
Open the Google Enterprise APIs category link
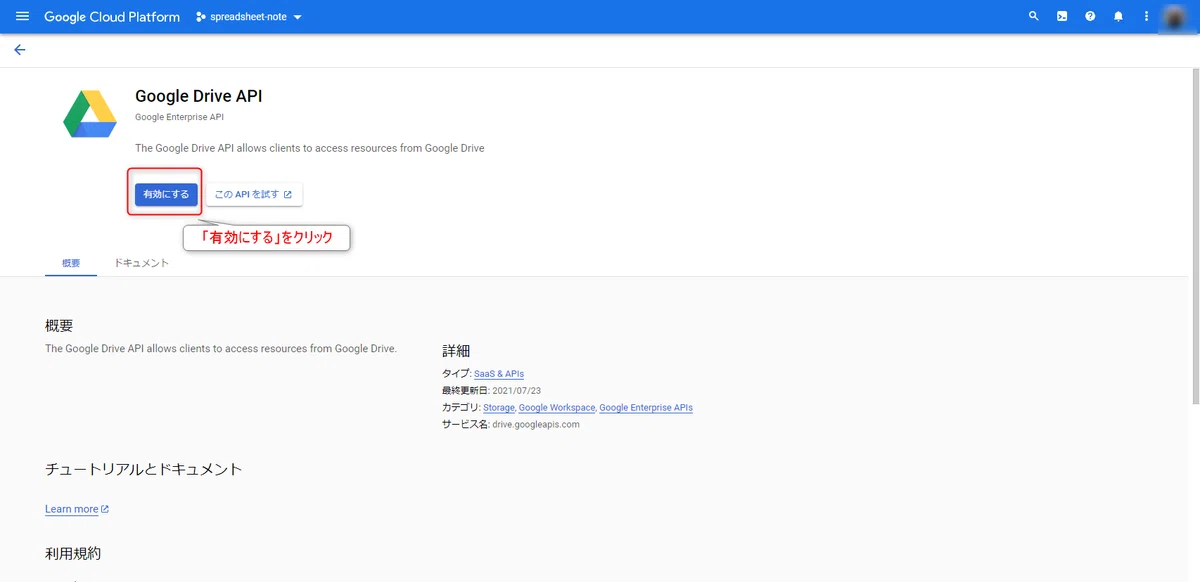(x=646, y=408)
